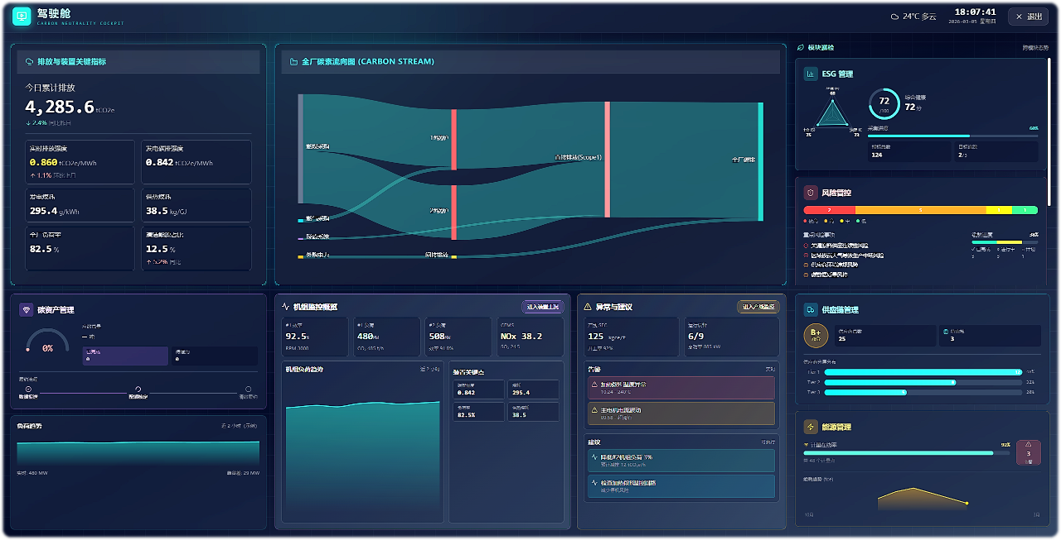Select the purple highlighted carbon asset tab
Viewport: 1061px width, 540px height.
click(x=125, y=356)
